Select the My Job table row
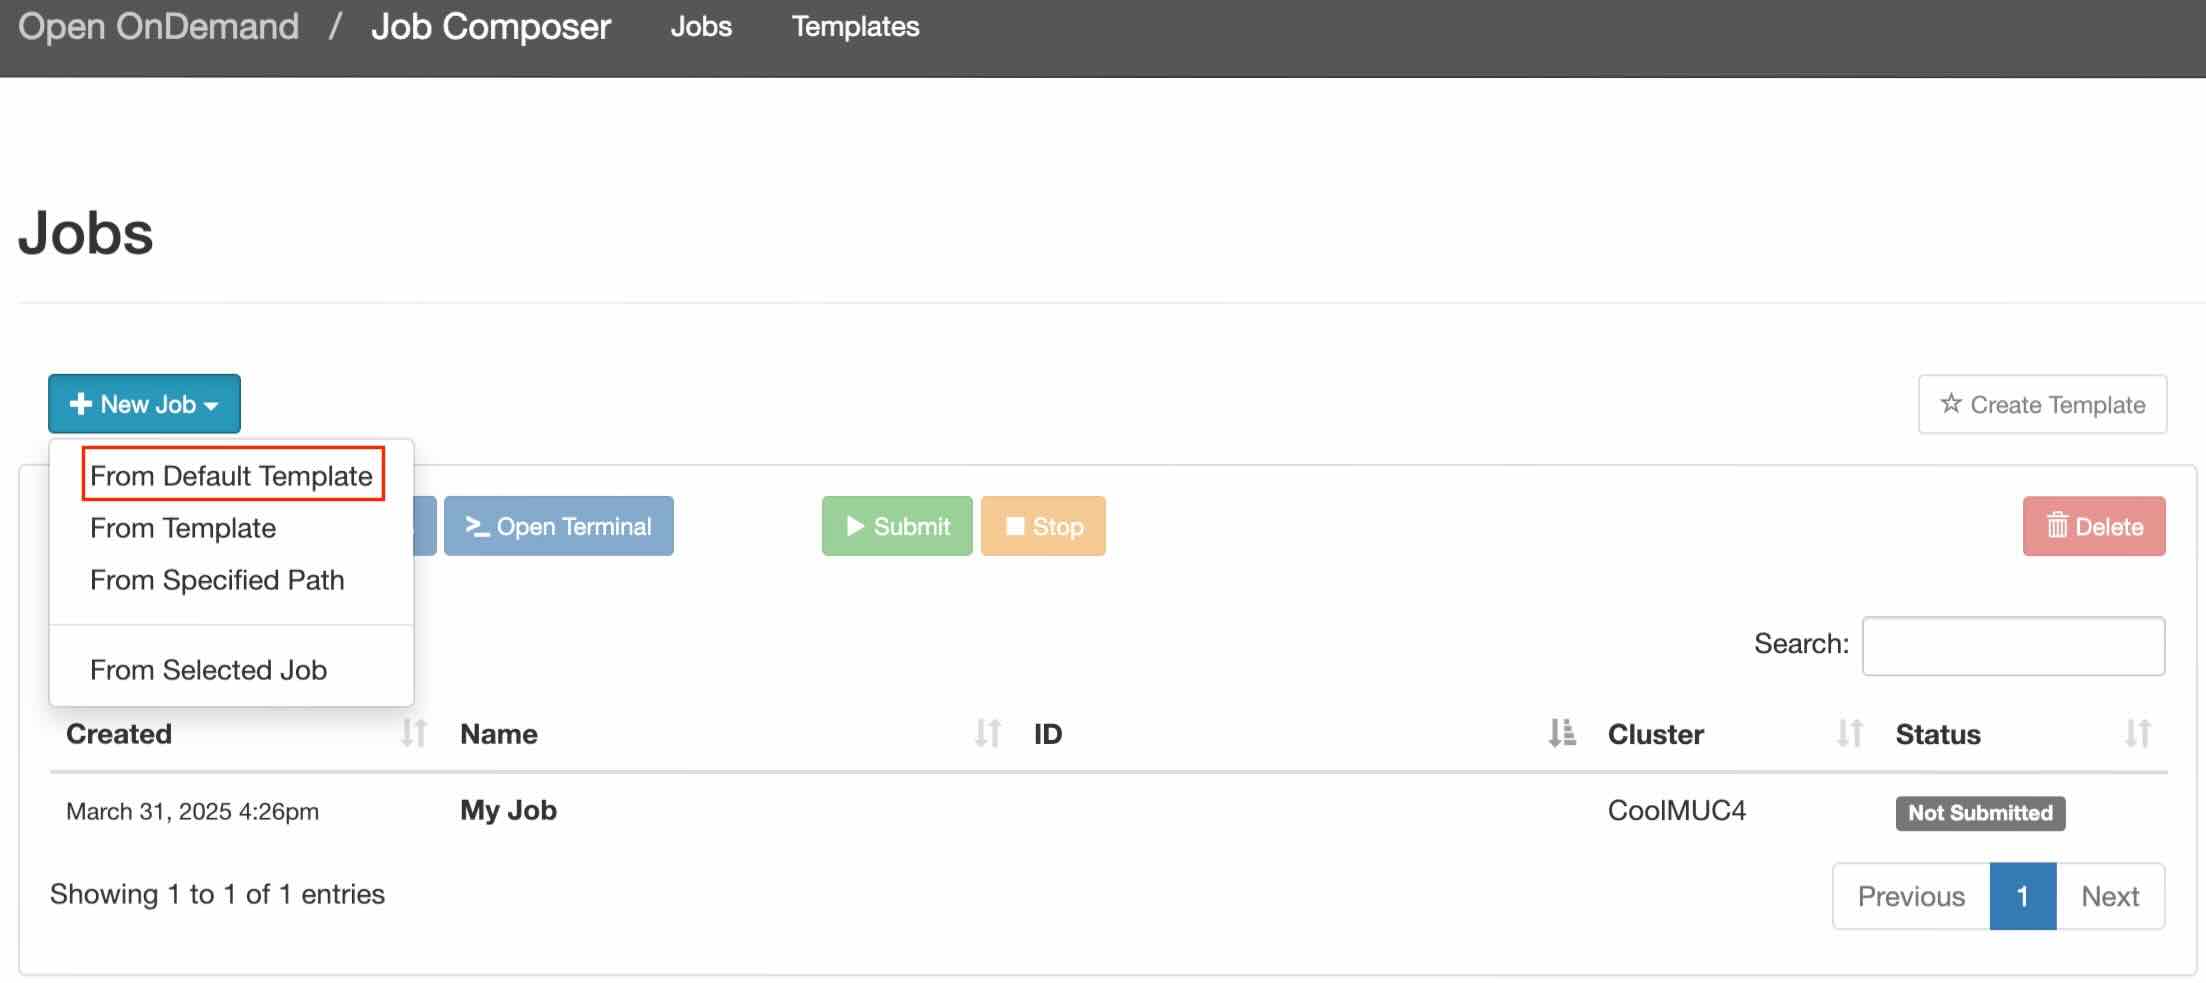2206x983 pixels. [508, 810]
